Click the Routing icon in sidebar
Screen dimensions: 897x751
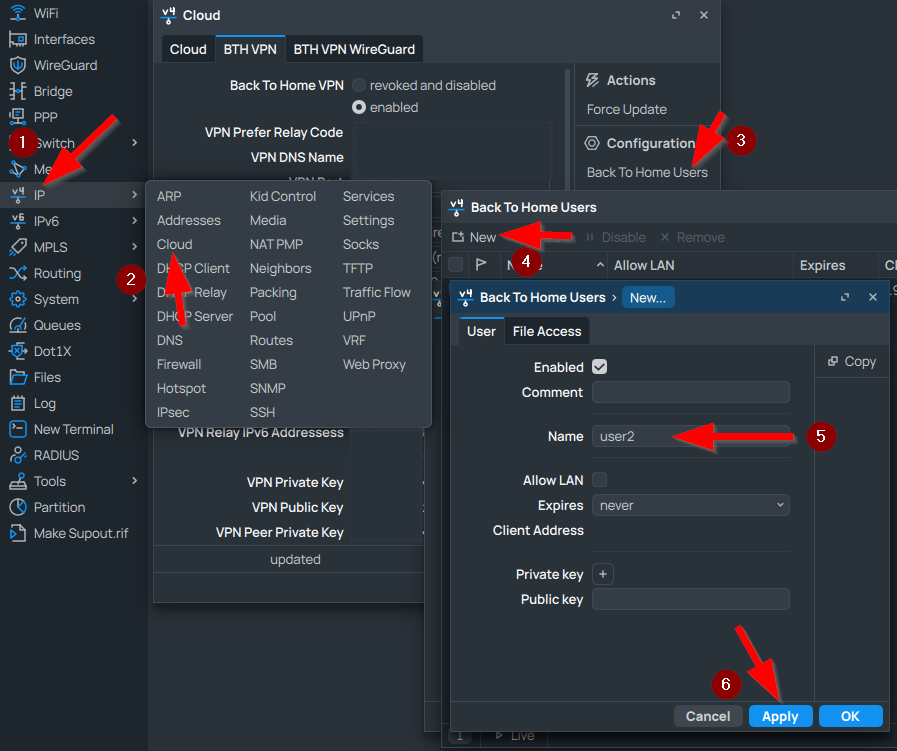tap(18, 273)
